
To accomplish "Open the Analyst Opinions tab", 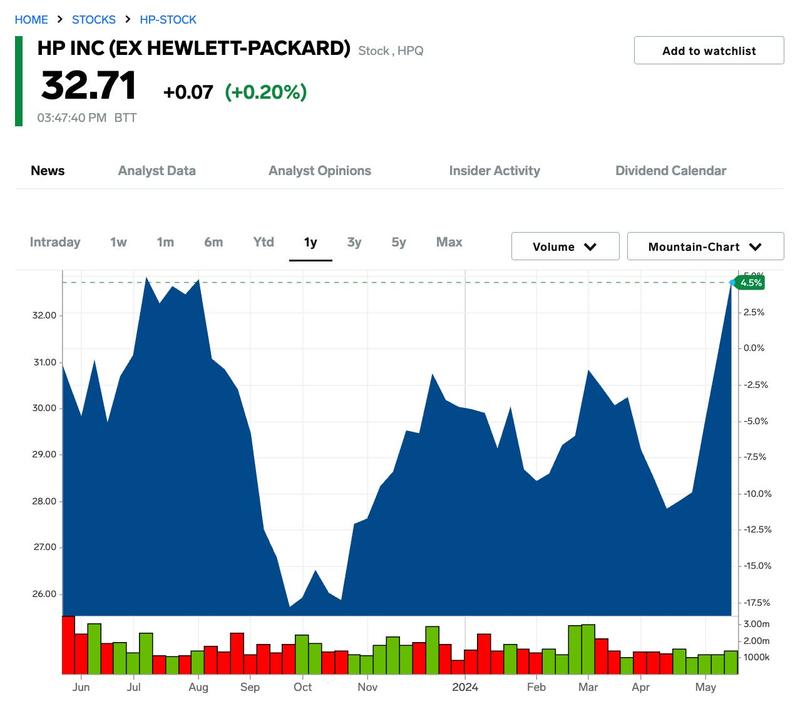I will [x=320, y=170].
